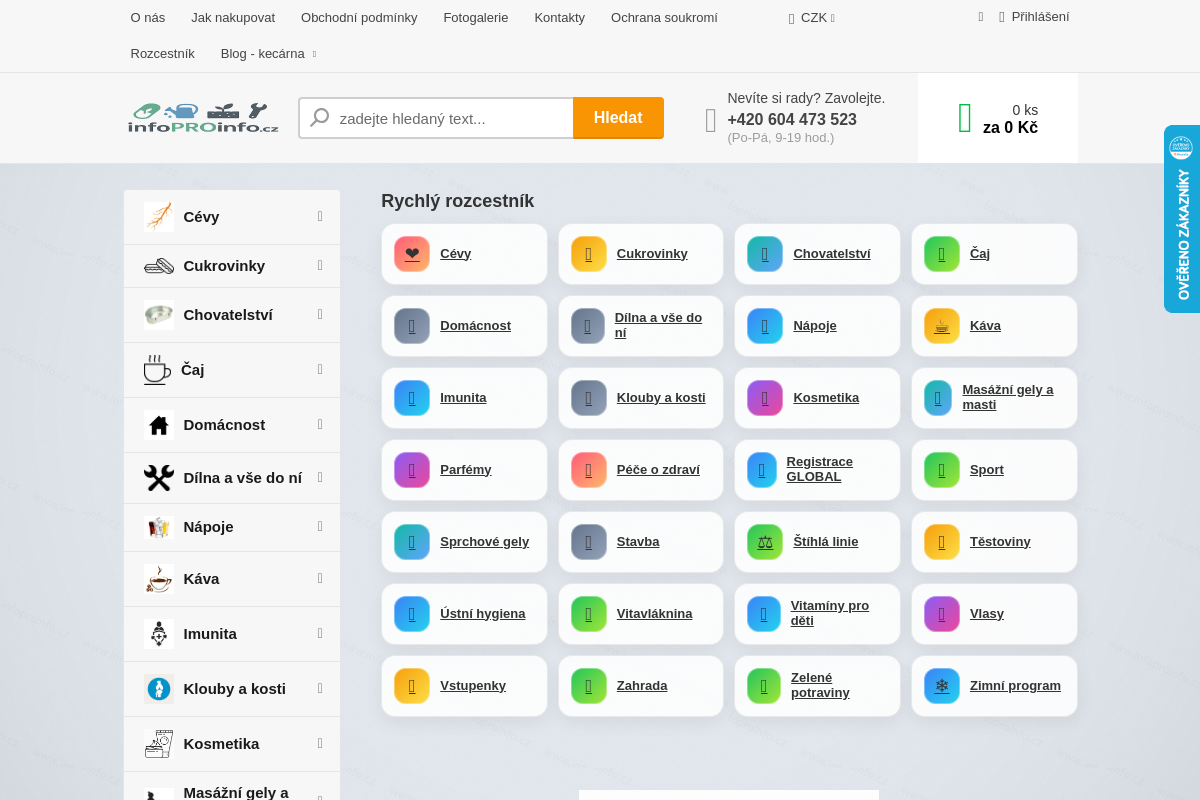Click the infoPROinfo.cz site logo
Screen dimensions: 1200x800
coord(203,118)
